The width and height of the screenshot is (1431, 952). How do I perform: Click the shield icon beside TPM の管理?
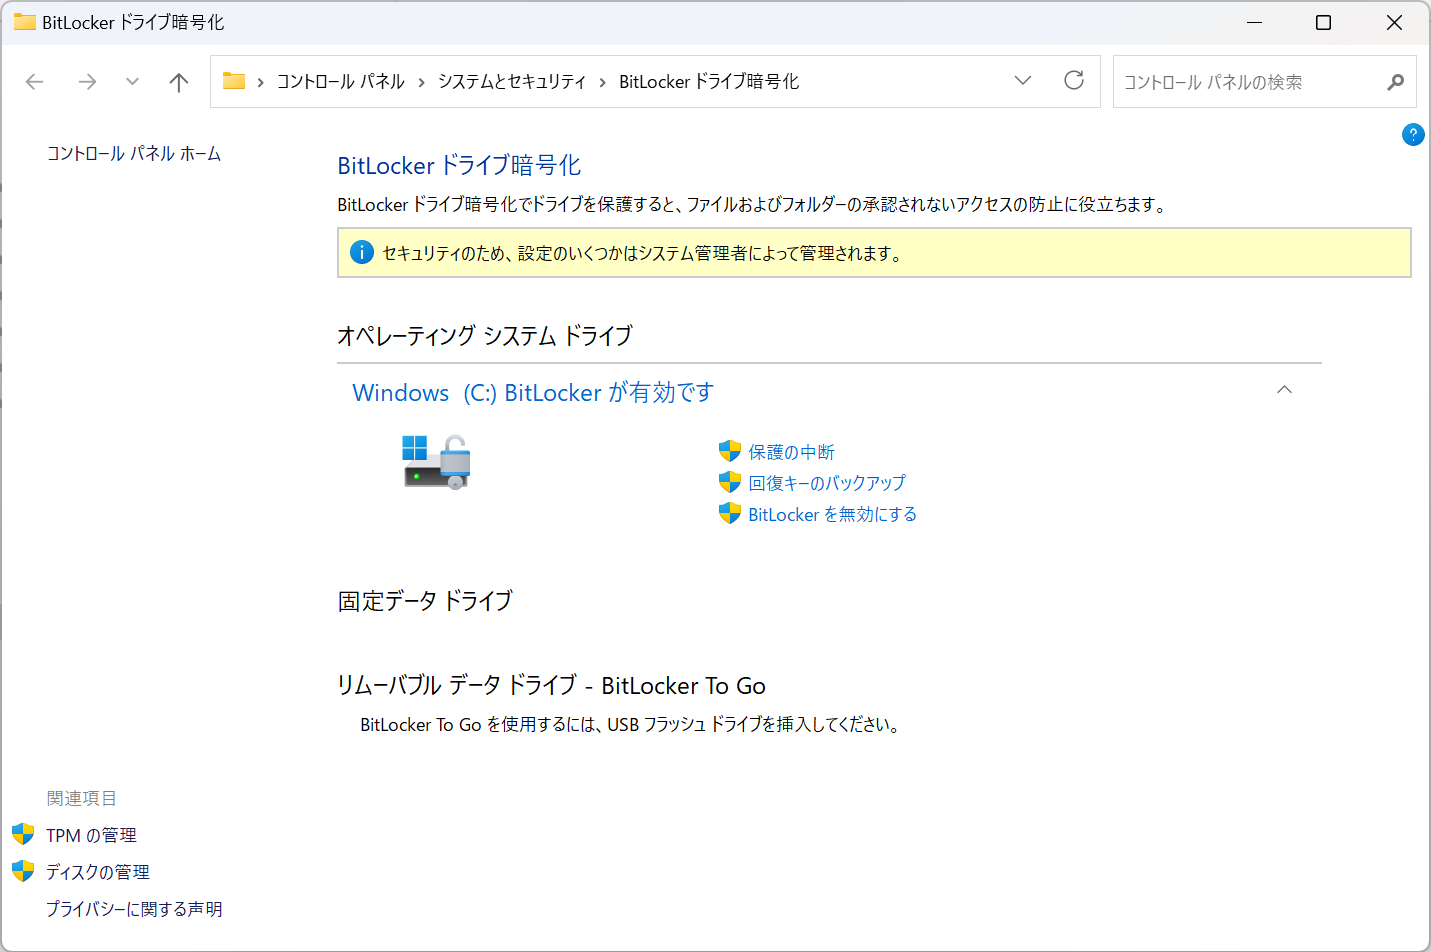(x=23, y=834)
